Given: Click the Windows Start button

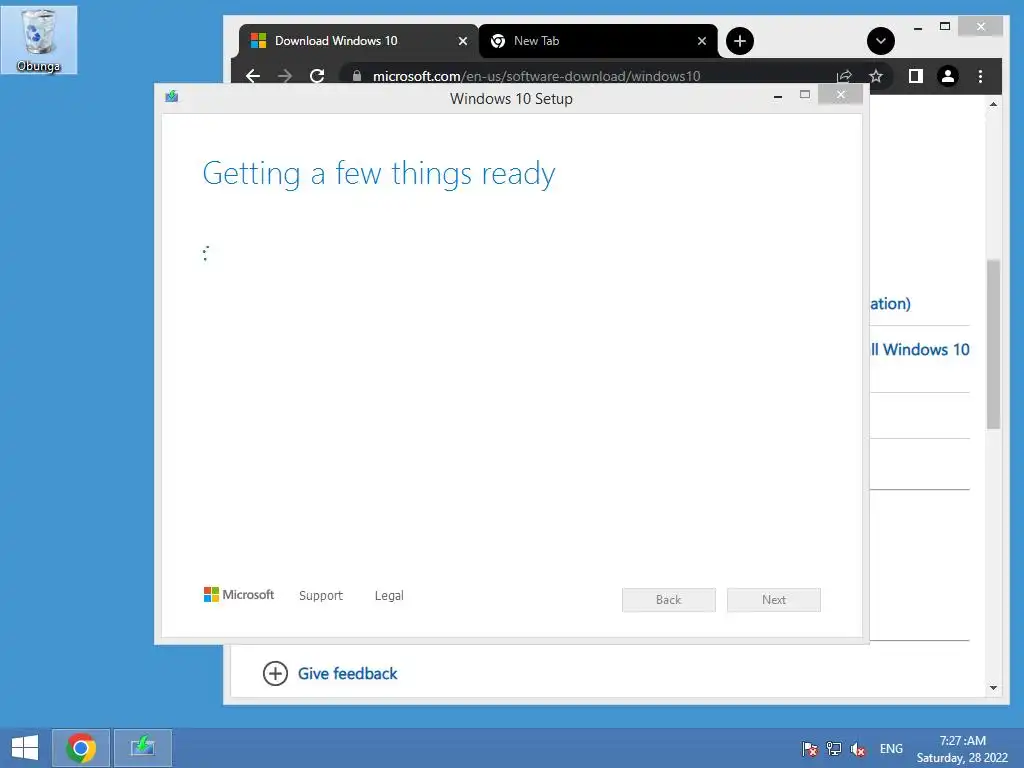Looking at the screenshot, I should [25, 748].
